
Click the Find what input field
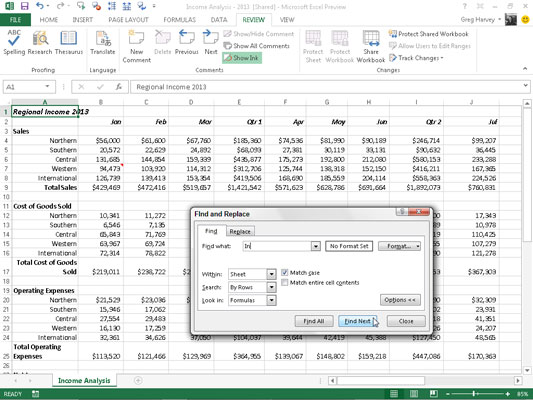(277, 246)
